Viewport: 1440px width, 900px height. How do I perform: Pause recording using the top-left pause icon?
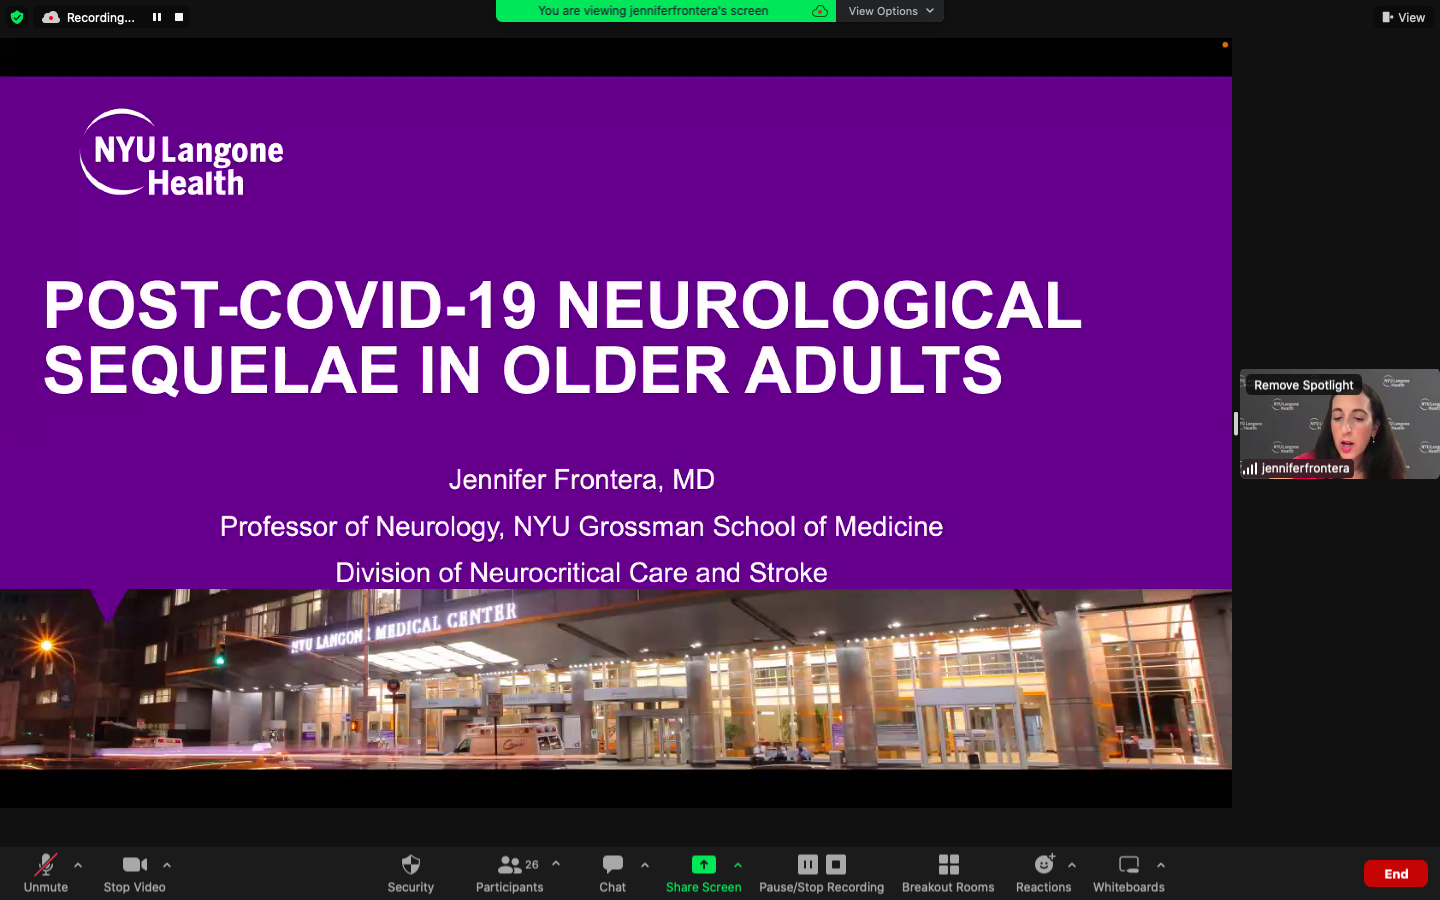(157, 17)
